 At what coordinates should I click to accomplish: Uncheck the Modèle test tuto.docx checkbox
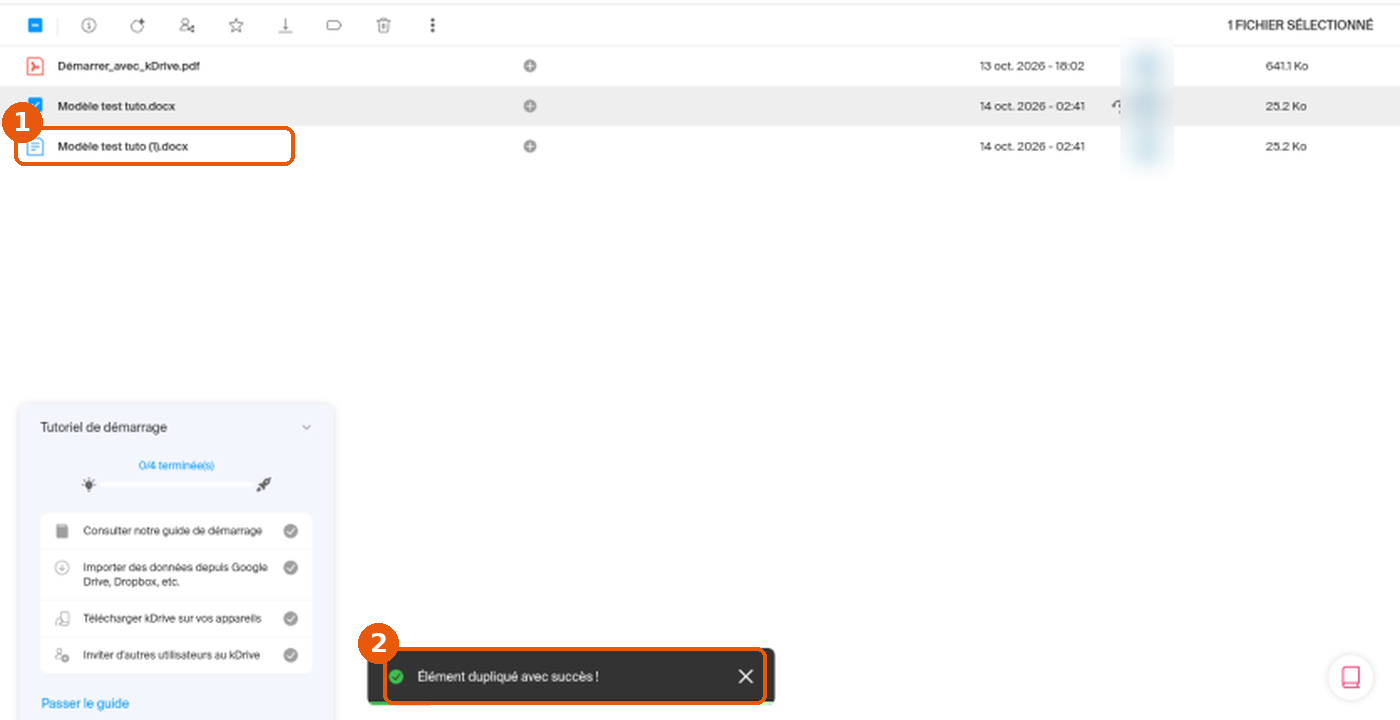tap(36, 104)
